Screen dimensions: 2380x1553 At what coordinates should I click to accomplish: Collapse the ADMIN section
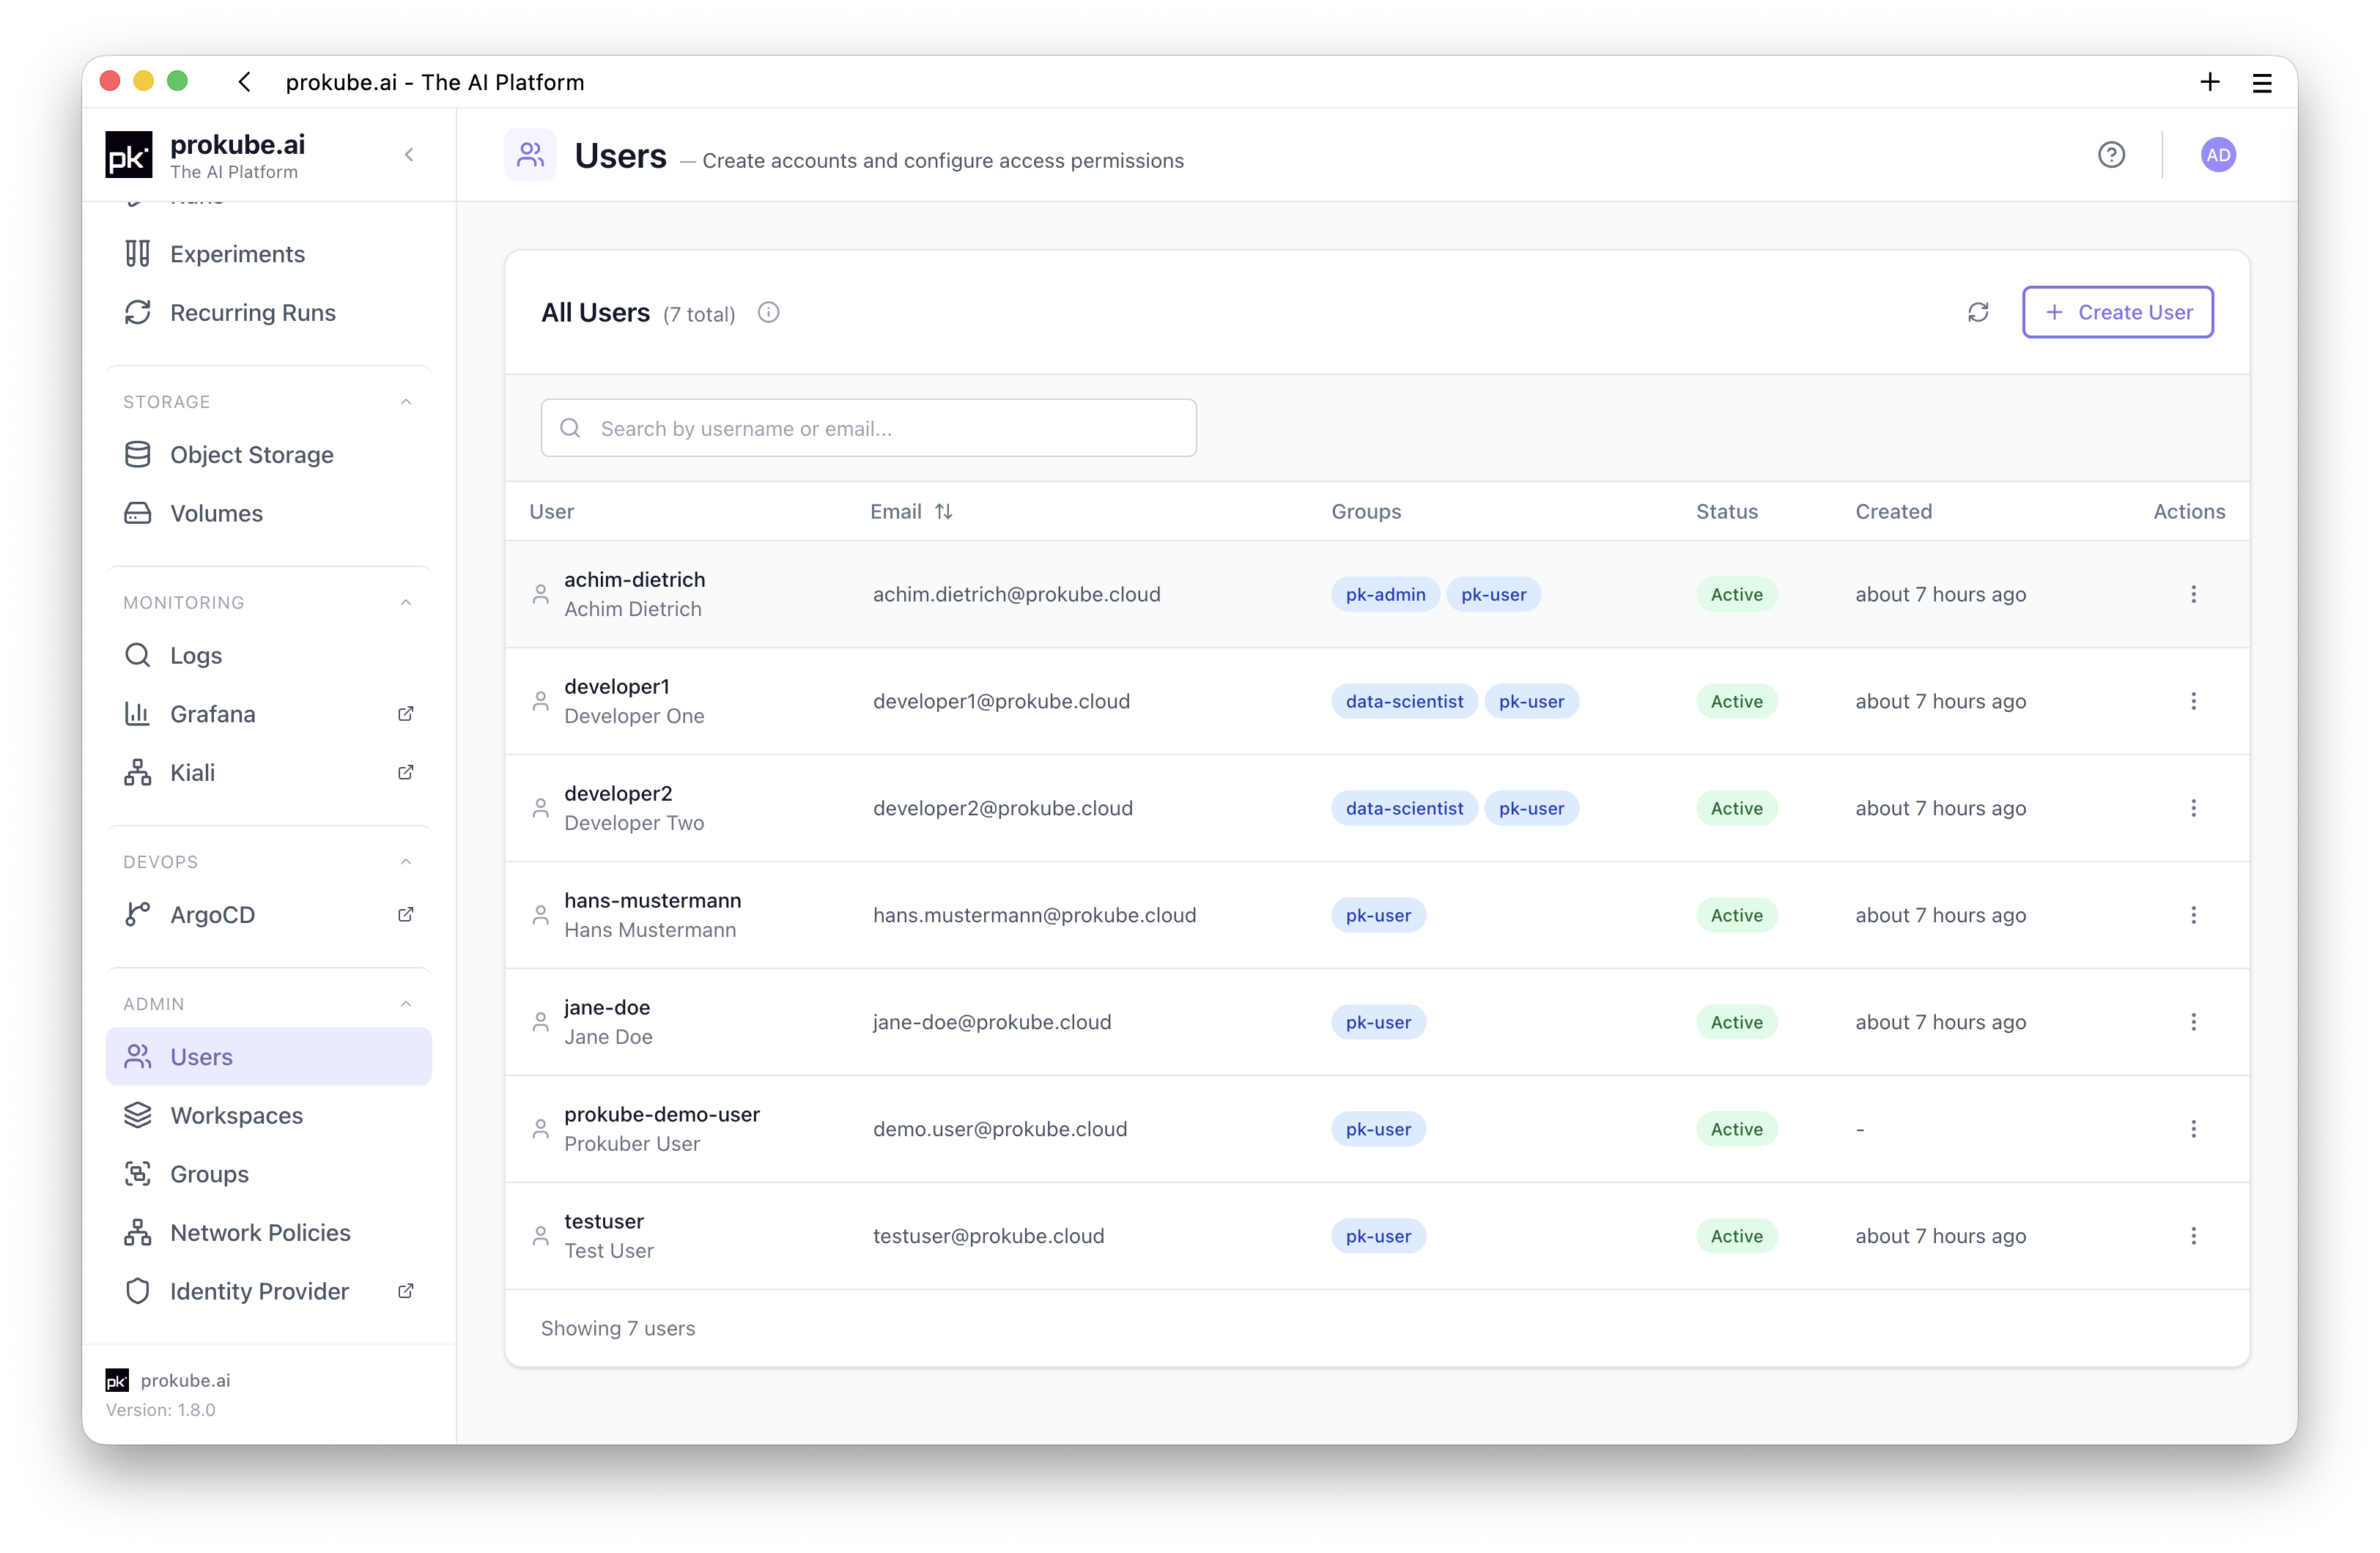point(405,1003)
